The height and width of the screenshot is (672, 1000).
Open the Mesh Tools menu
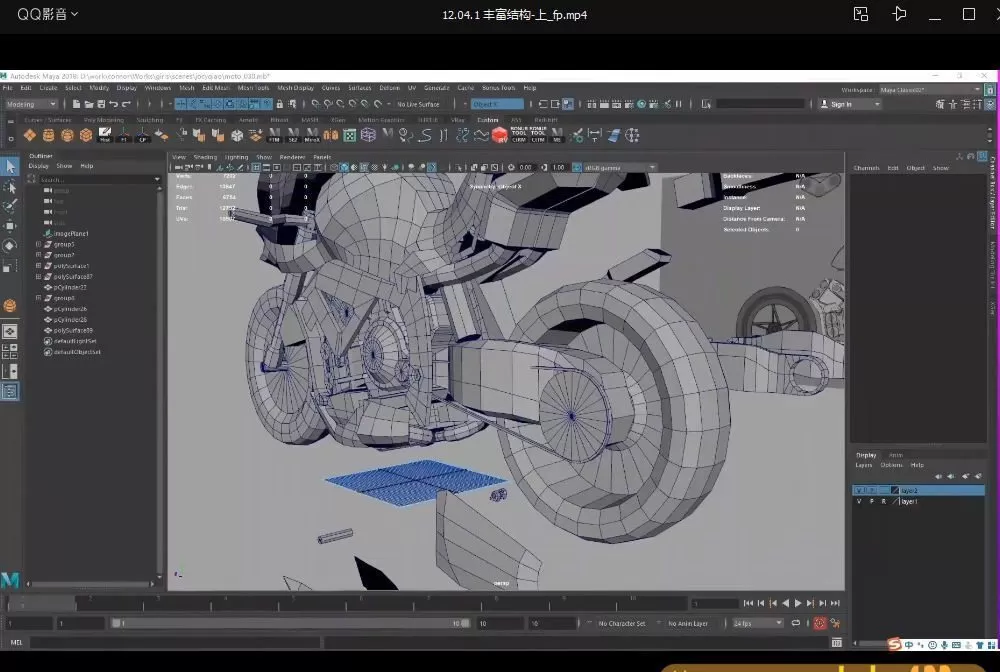coord(253,88)
